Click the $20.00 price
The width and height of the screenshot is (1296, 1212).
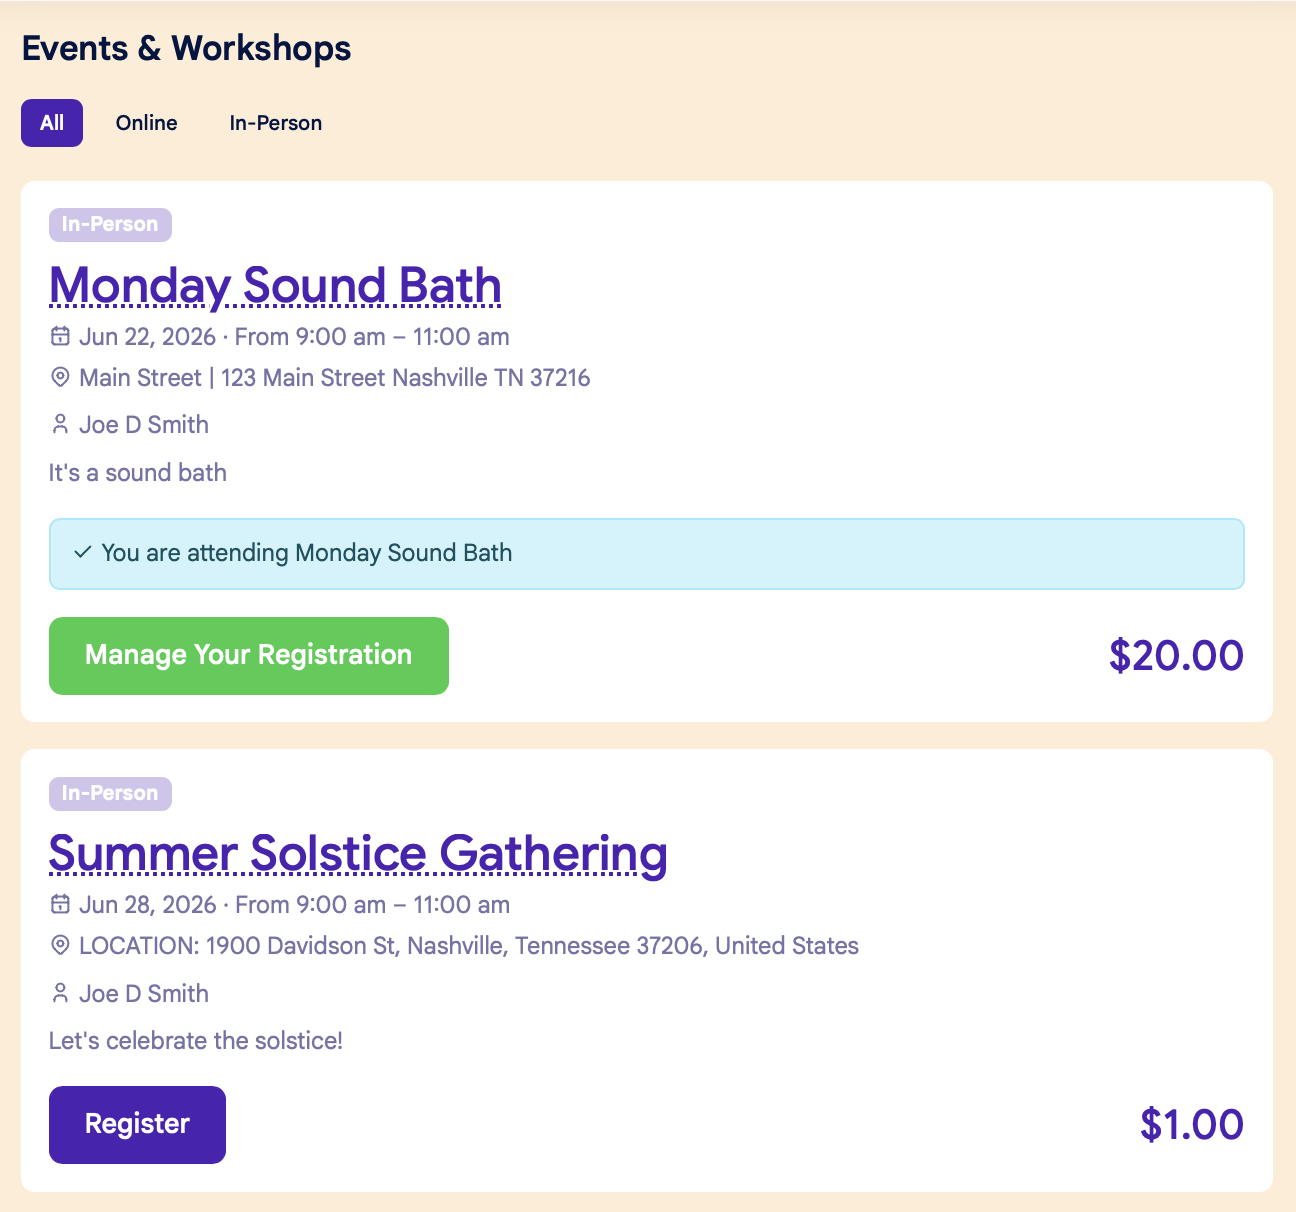tap(1176, 656)
